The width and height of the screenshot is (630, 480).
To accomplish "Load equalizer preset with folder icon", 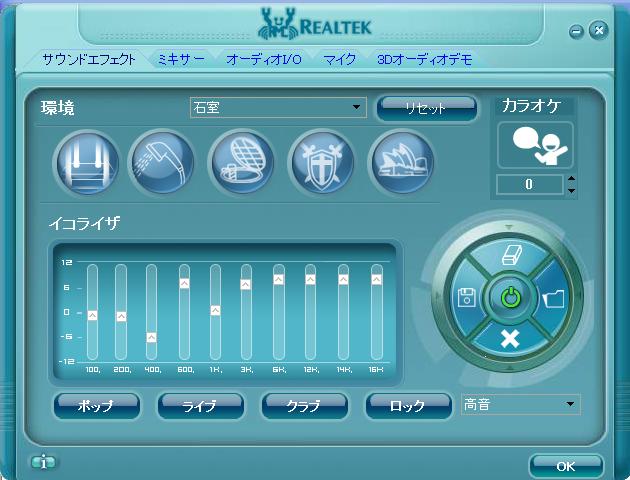I will coord(553,298).
